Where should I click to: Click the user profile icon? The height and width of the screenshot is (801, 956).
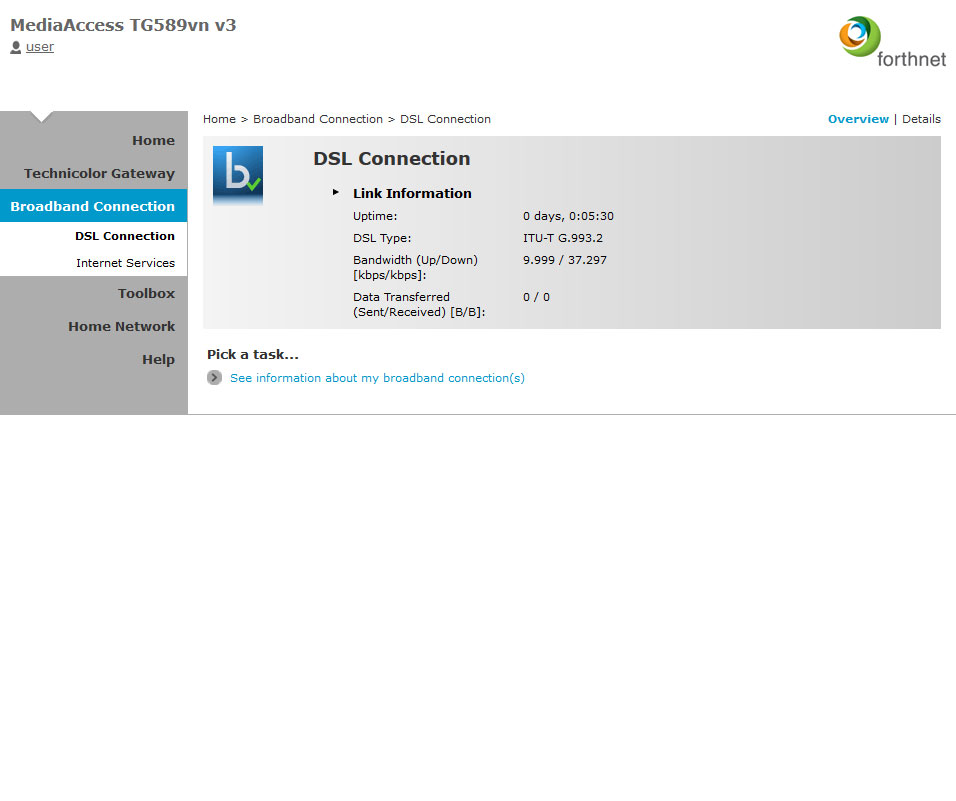point(16,47)
